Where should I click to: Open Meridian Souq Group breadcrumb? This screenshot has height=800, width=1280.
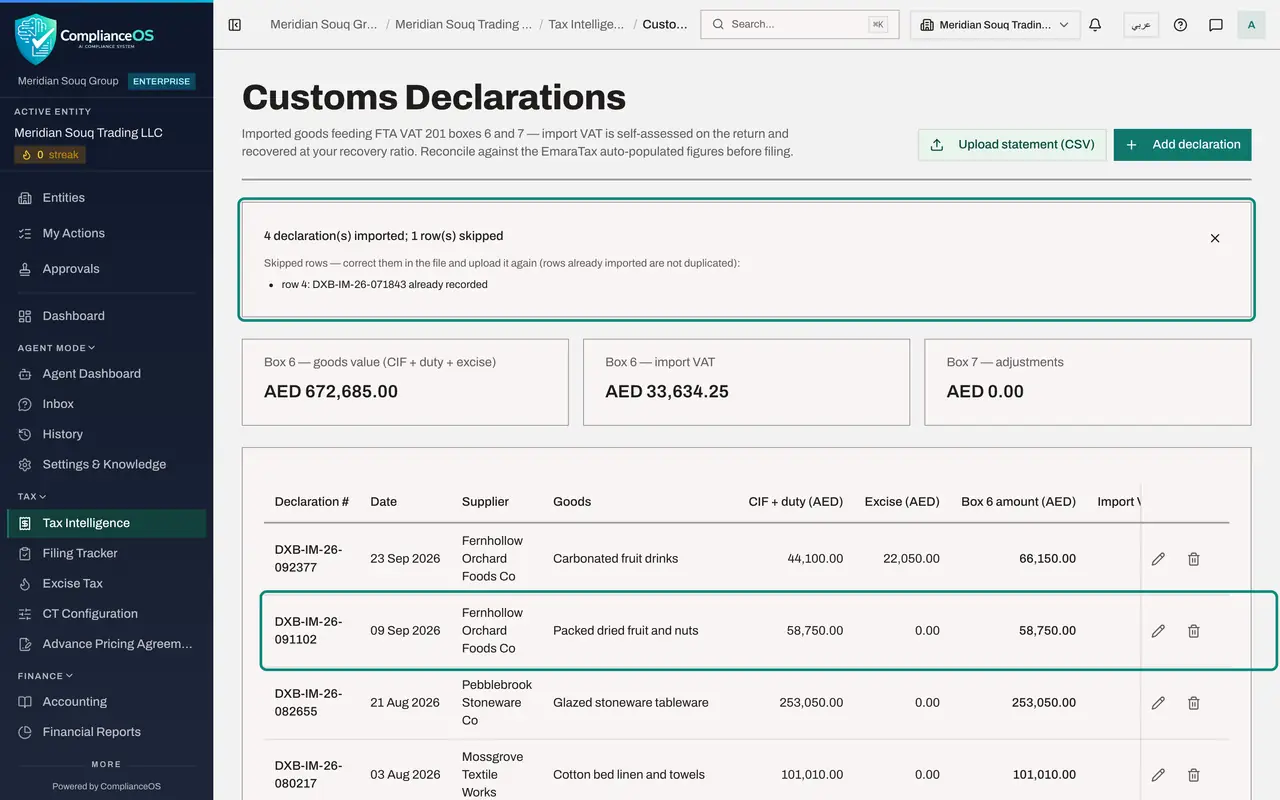[x=323, y=25]
